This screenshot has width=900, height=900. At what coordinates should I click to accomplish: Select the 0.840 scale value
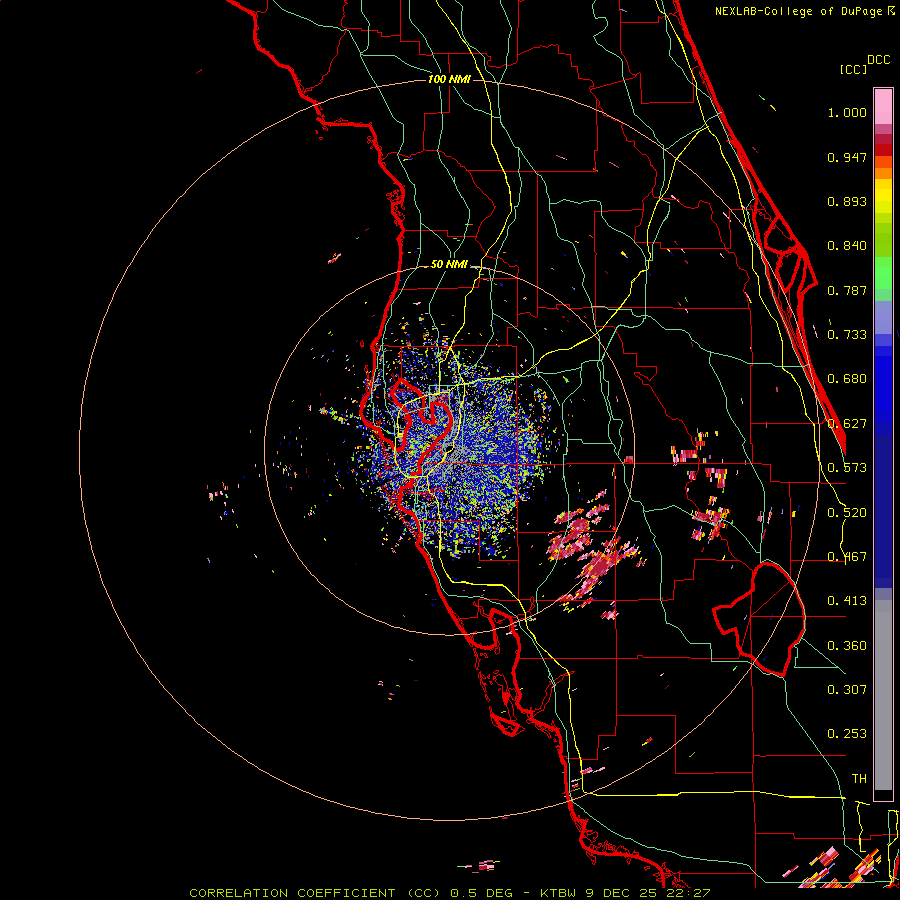point(847,246)
